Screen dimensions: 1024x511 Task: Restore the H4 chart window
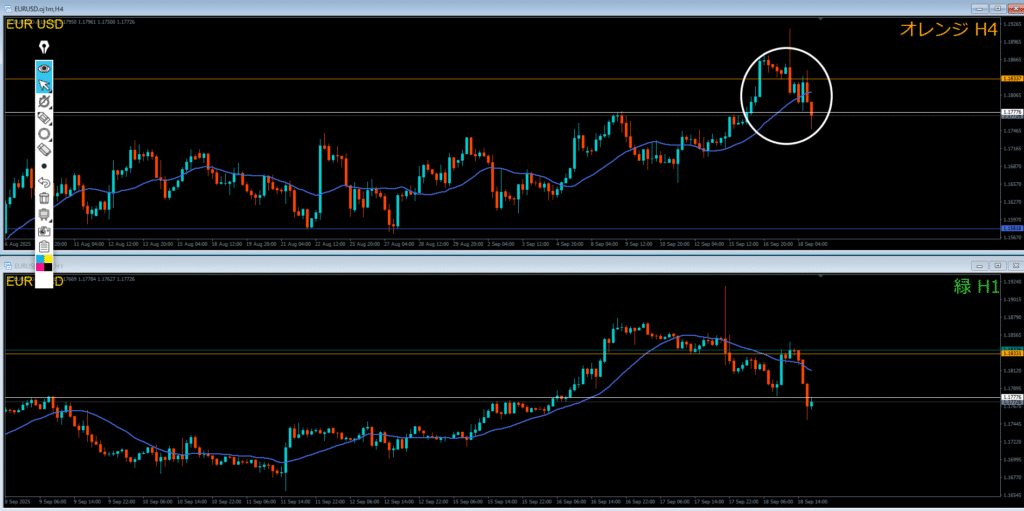click(x=997, y=8)
